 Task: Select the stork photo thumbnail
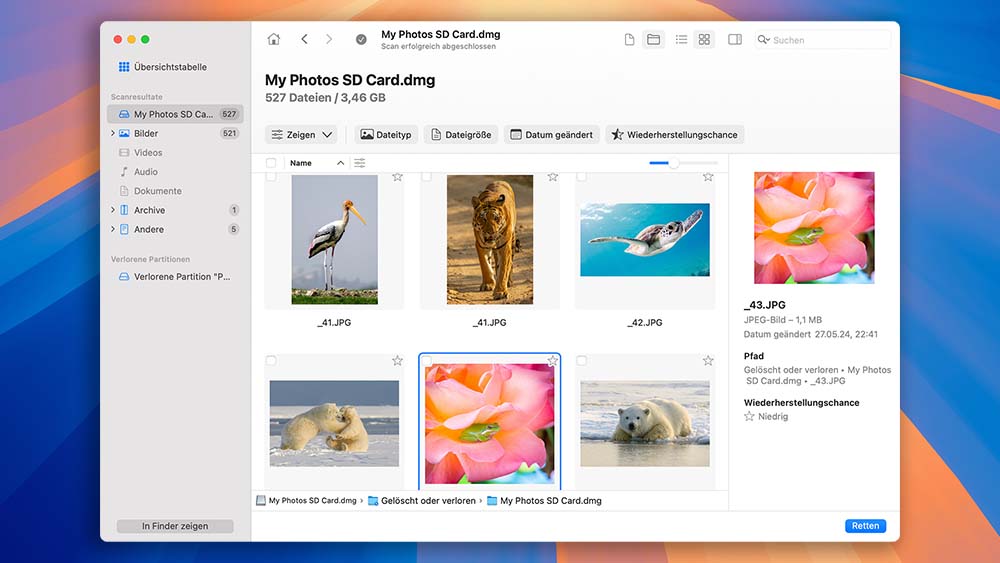point(334,240)
